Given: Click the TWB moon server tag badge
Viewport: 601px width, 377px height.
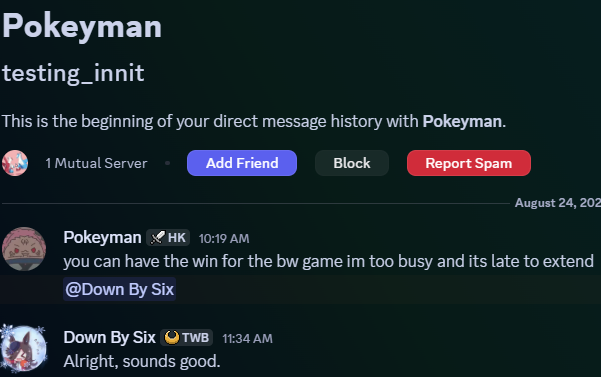Looking at the screenshot, I should point(187,338).
